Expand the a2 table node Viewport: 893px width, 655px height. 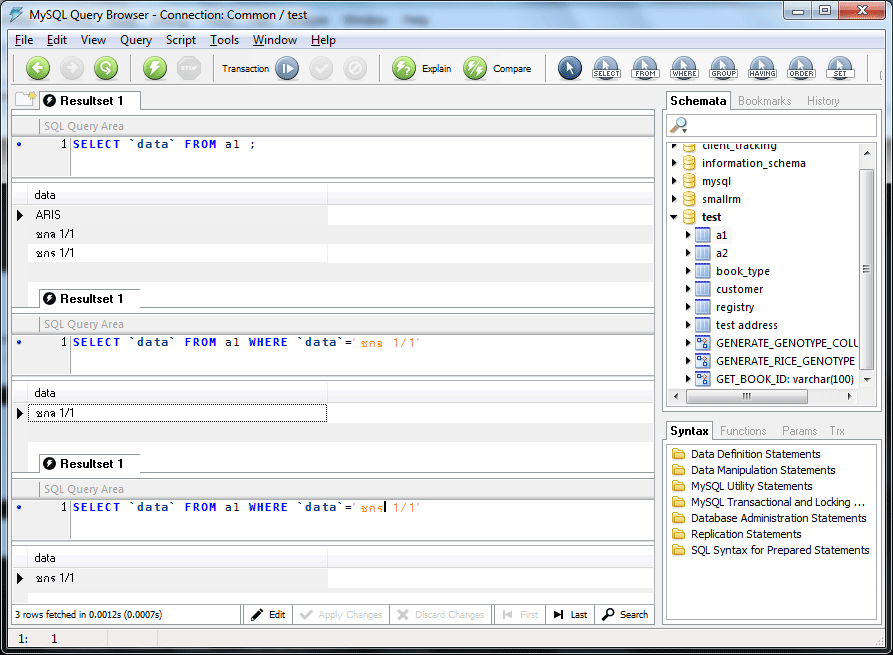click(x=688, y=253)
